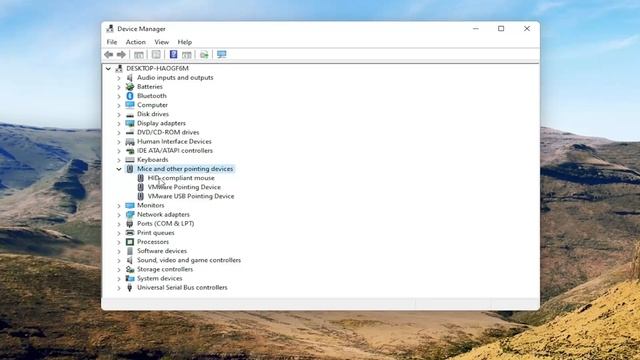This screenshot has height=360, width=640.
Task: Select the DVD/CD-ROM drives row
Action: tap(168, 132)
